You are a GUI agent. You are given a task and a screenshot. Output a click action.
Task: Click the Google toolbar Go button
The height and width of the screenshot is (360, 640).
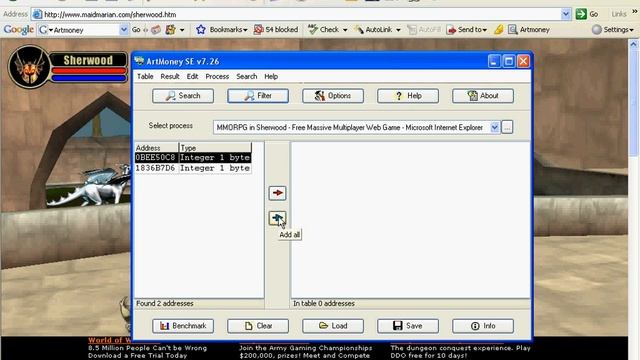136,30
